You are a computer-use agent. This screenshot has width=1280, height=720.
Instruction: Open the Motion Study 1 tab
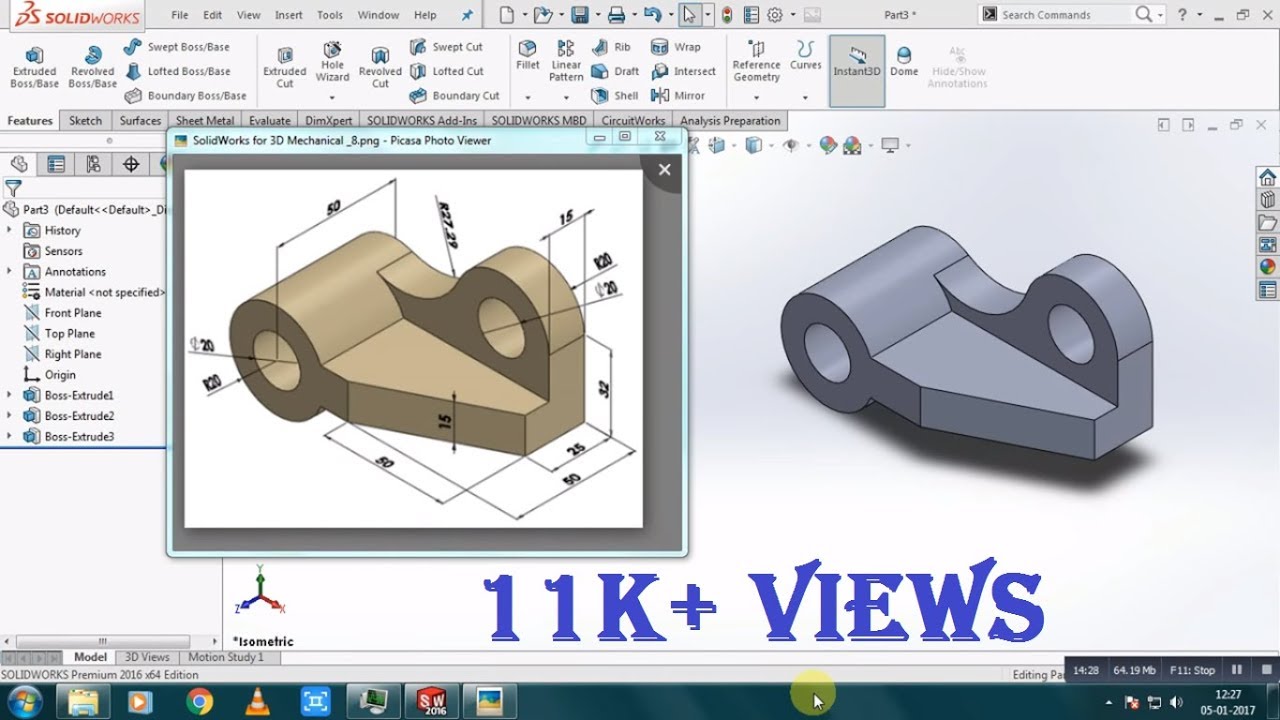click(226, 657)
